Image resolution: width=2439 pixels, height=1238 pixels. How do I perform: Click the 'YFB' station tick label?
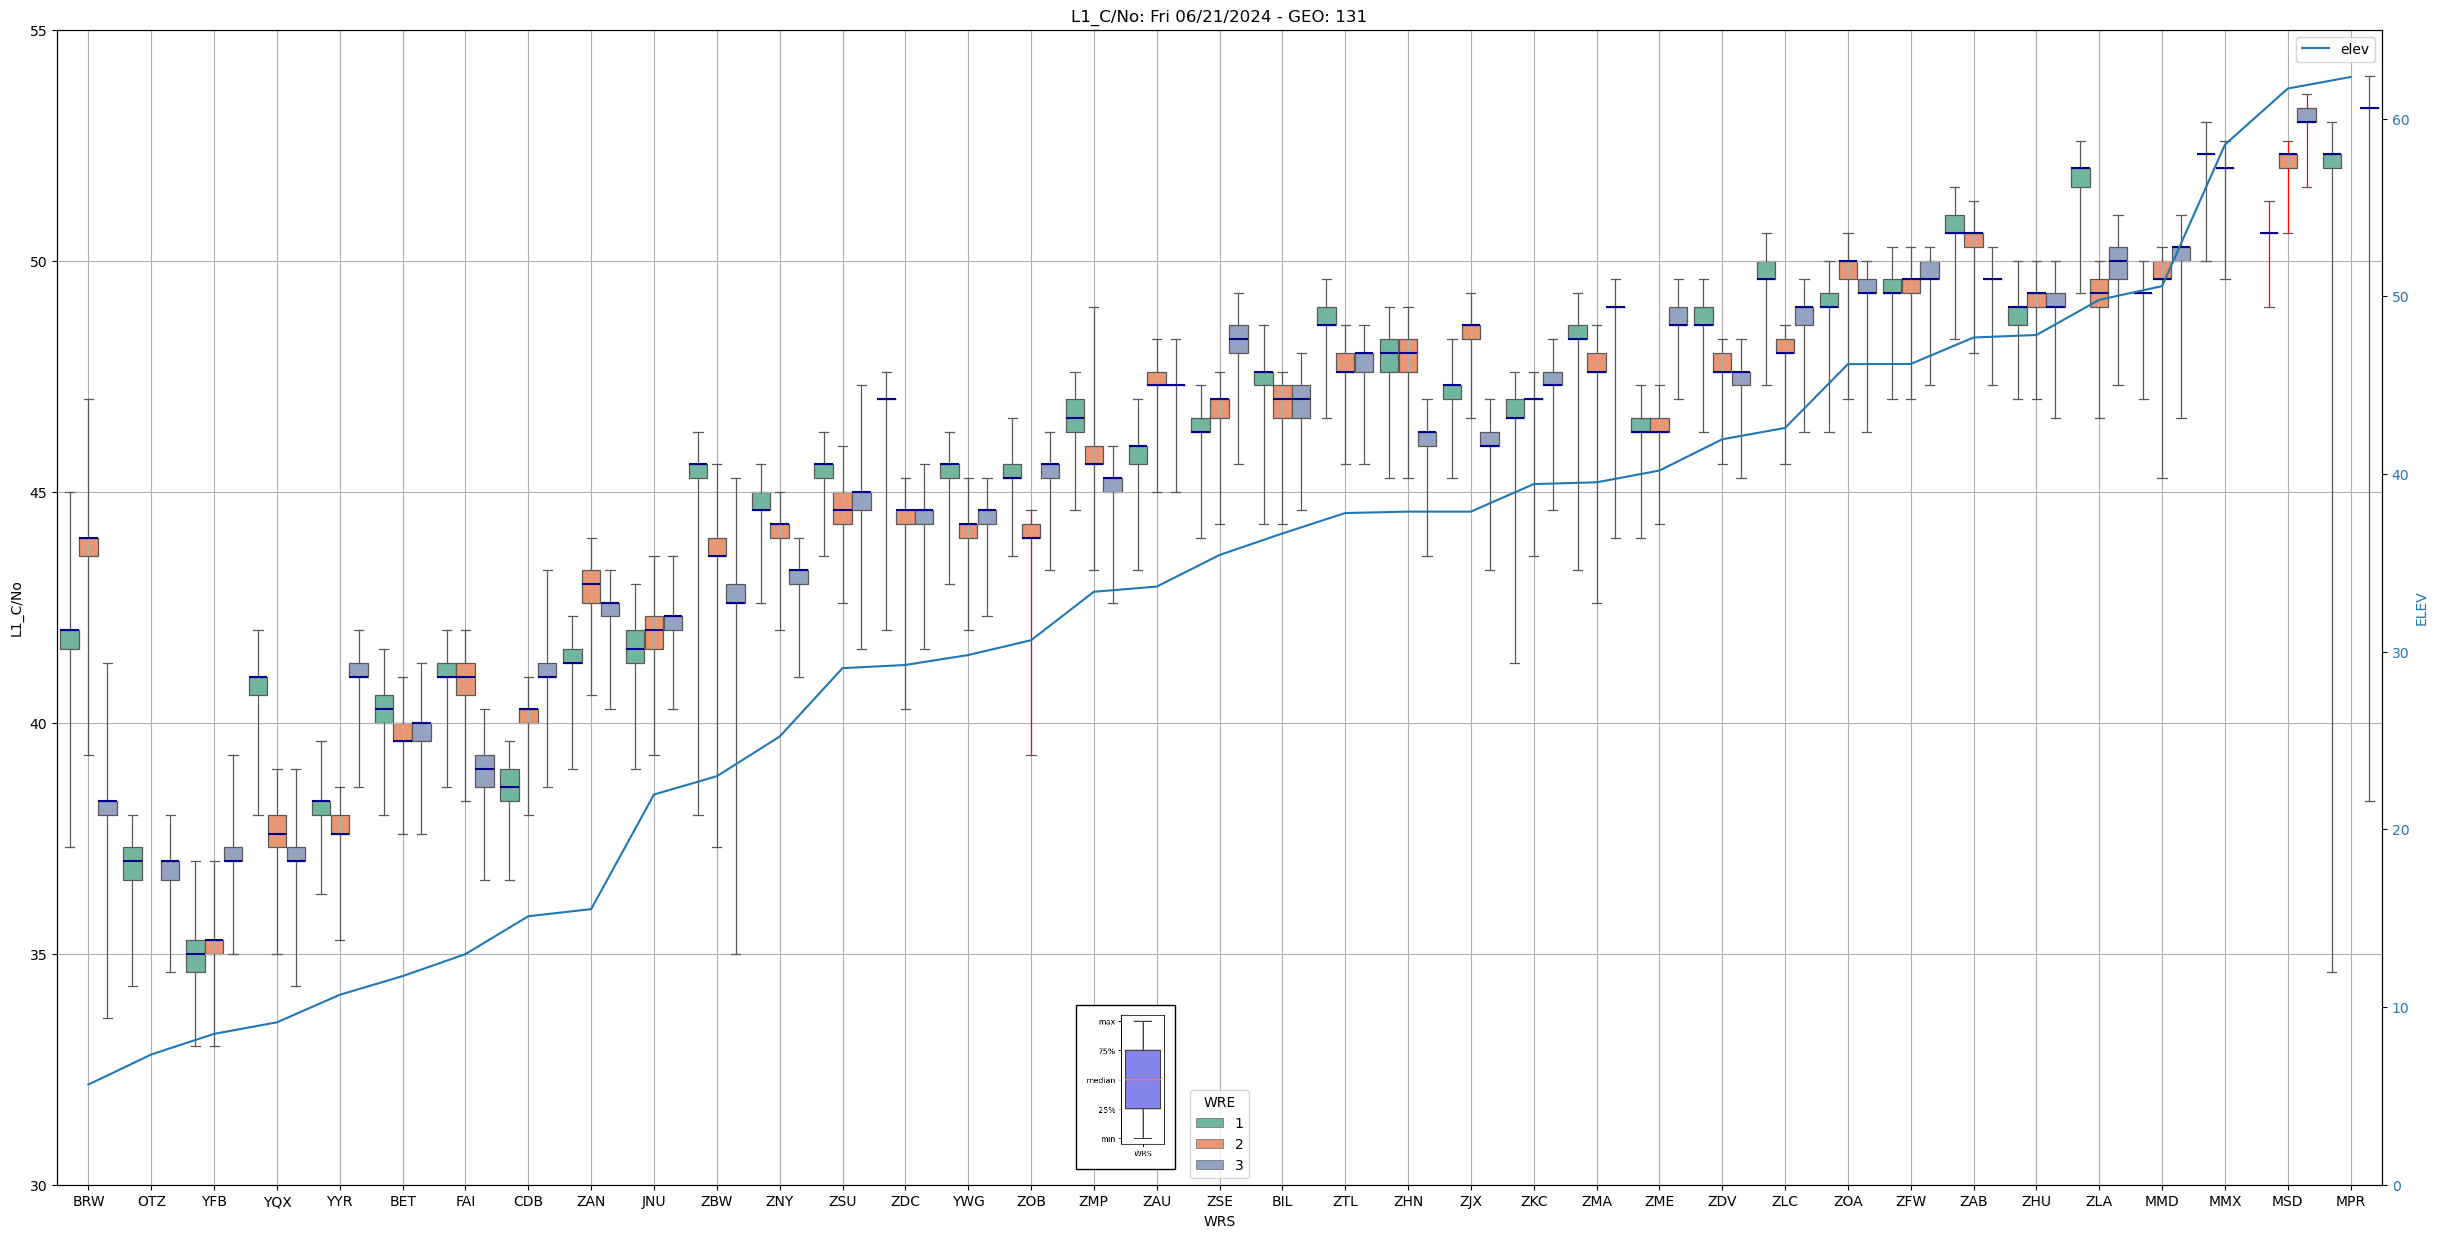coord(214,1201)
